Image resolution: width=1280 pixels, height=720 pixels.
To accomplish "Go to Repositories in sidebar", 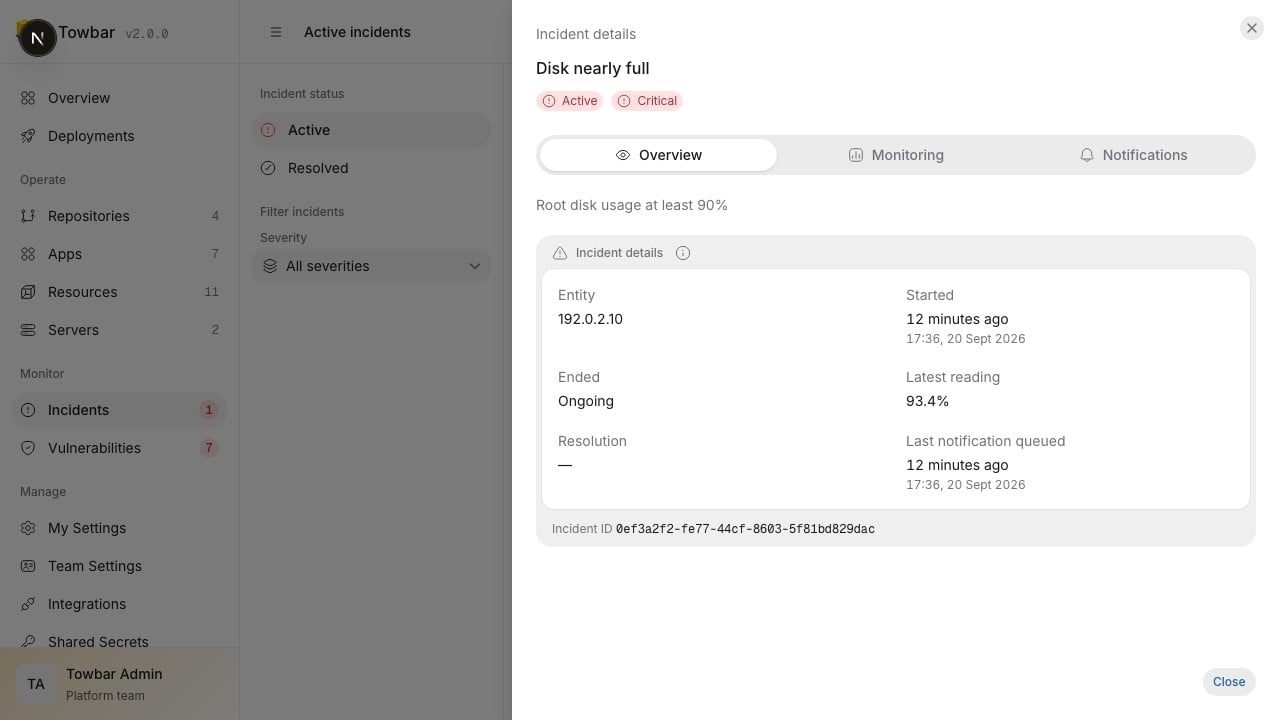I will click(x=120, y=216).
